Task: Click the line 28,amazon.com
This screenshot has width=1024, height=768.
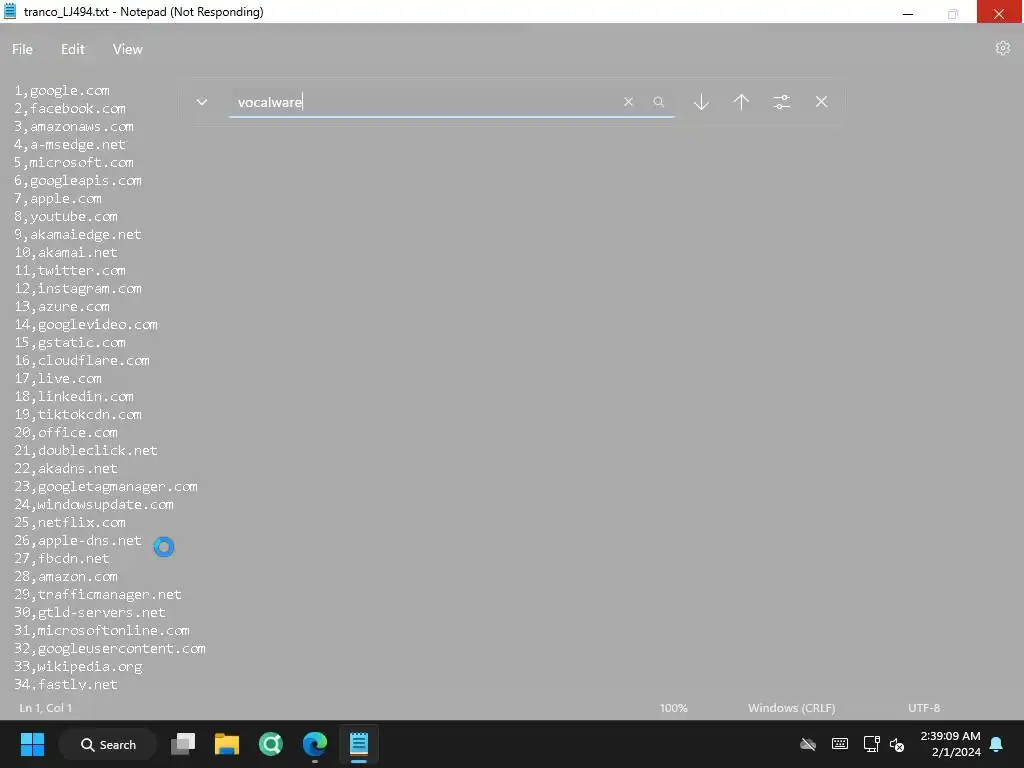Action: pos(66,577)
